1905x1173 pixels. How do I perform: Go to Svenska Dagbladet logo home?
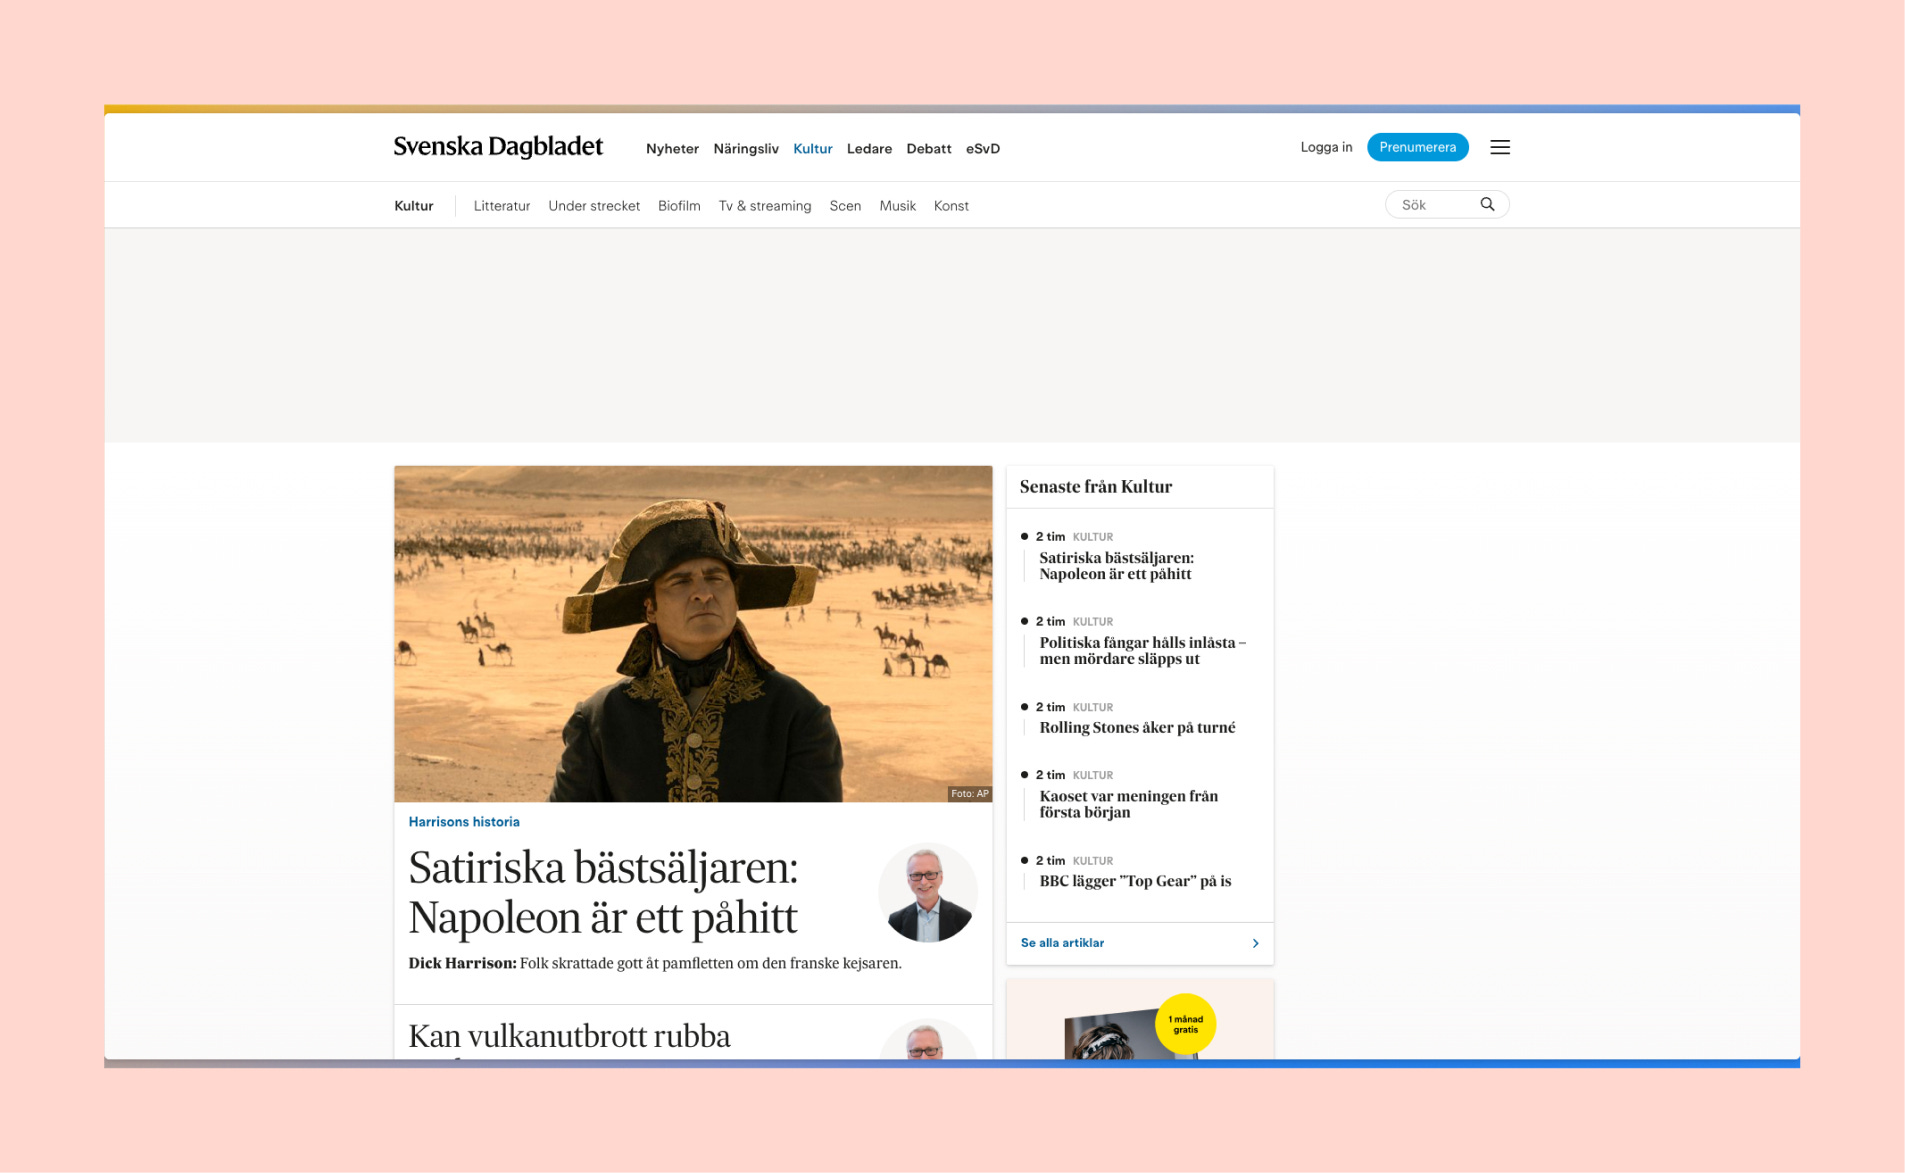coord(498,147)
